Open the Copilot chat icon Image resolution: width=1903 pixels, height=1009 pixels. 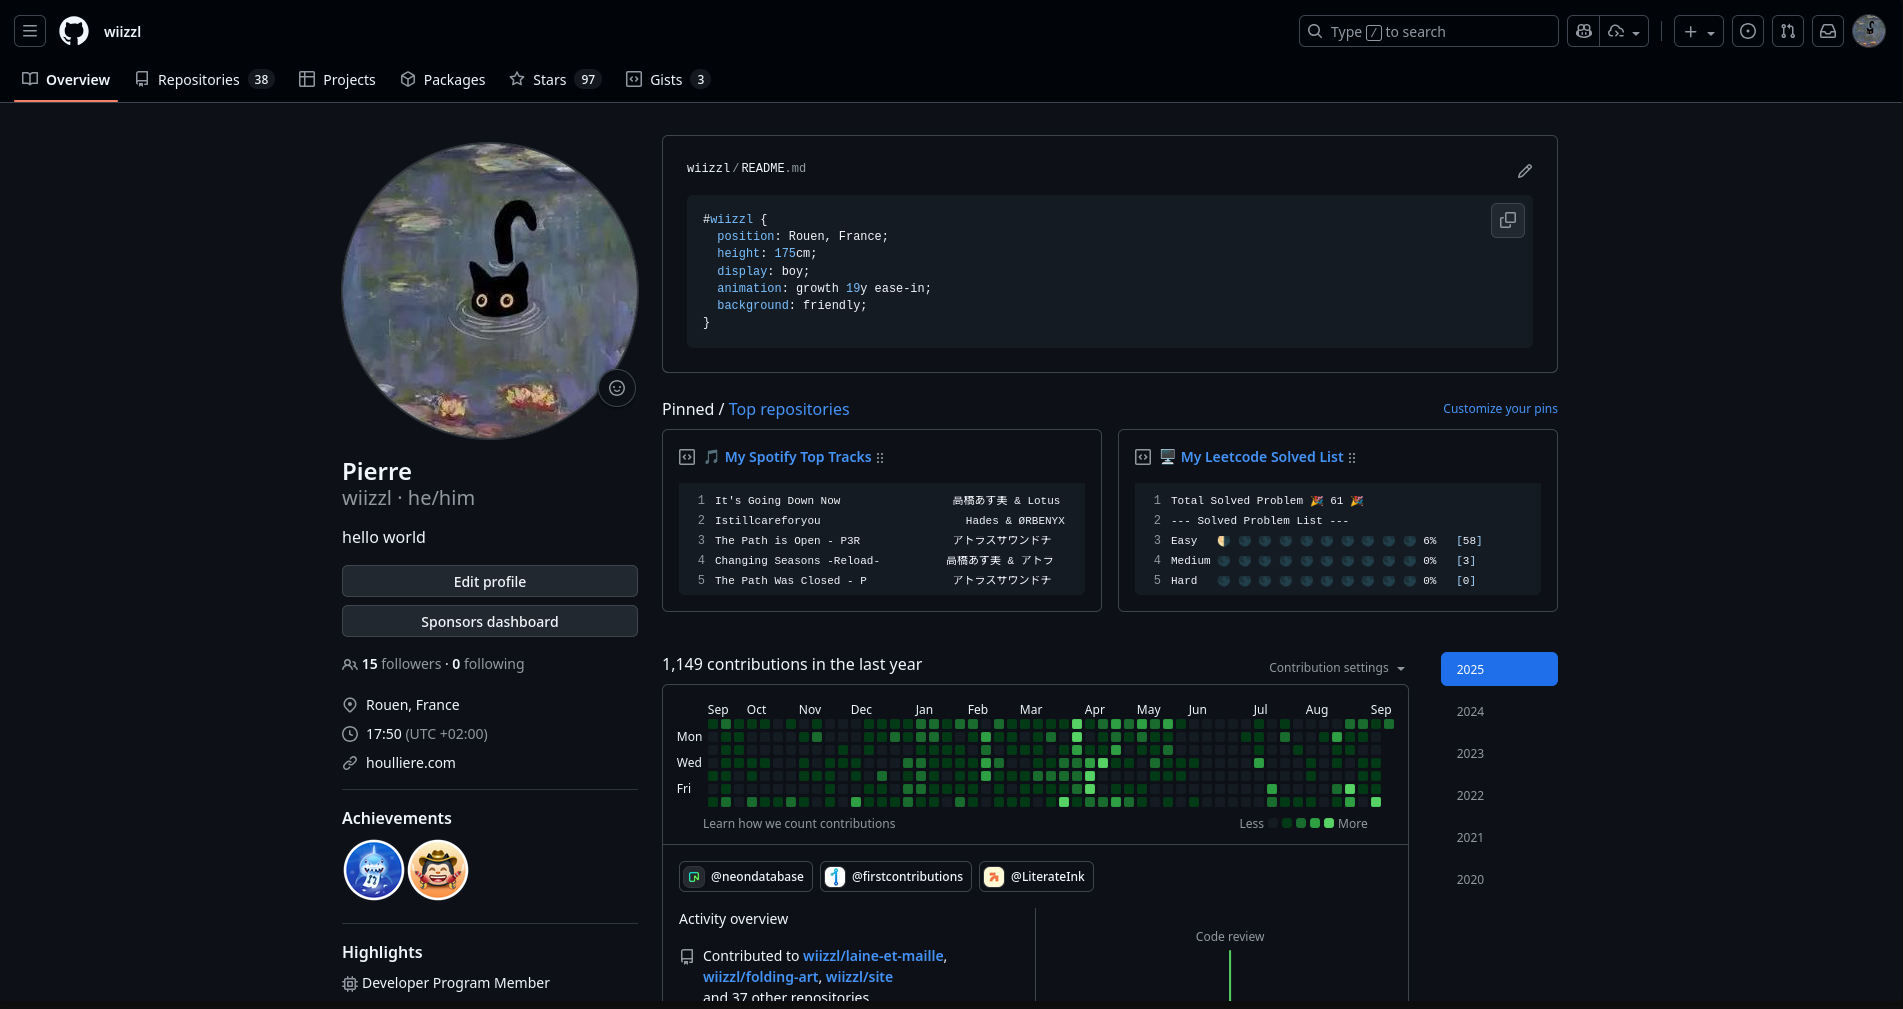(x=1584, y=31)
